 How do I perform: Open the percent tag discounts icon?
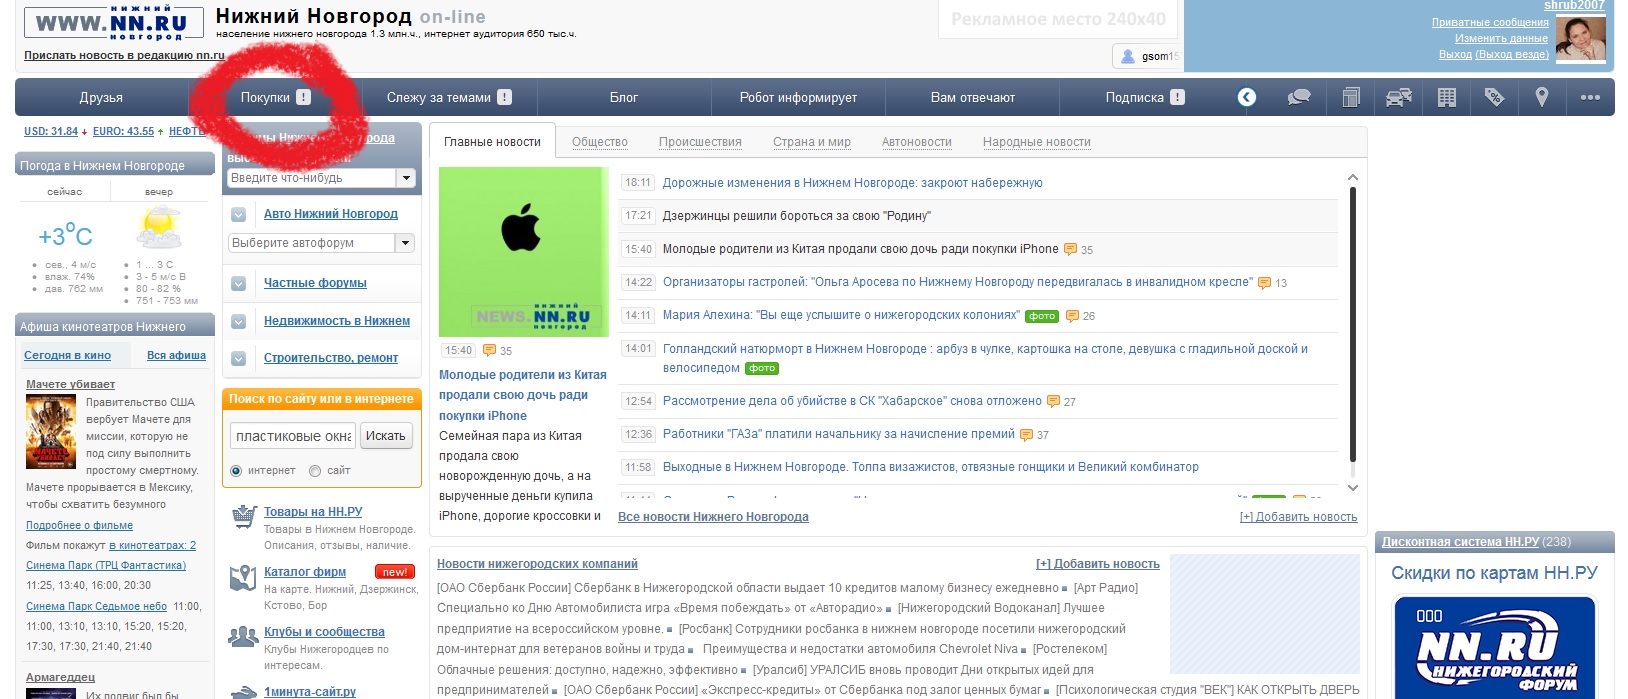[1494, 97]
